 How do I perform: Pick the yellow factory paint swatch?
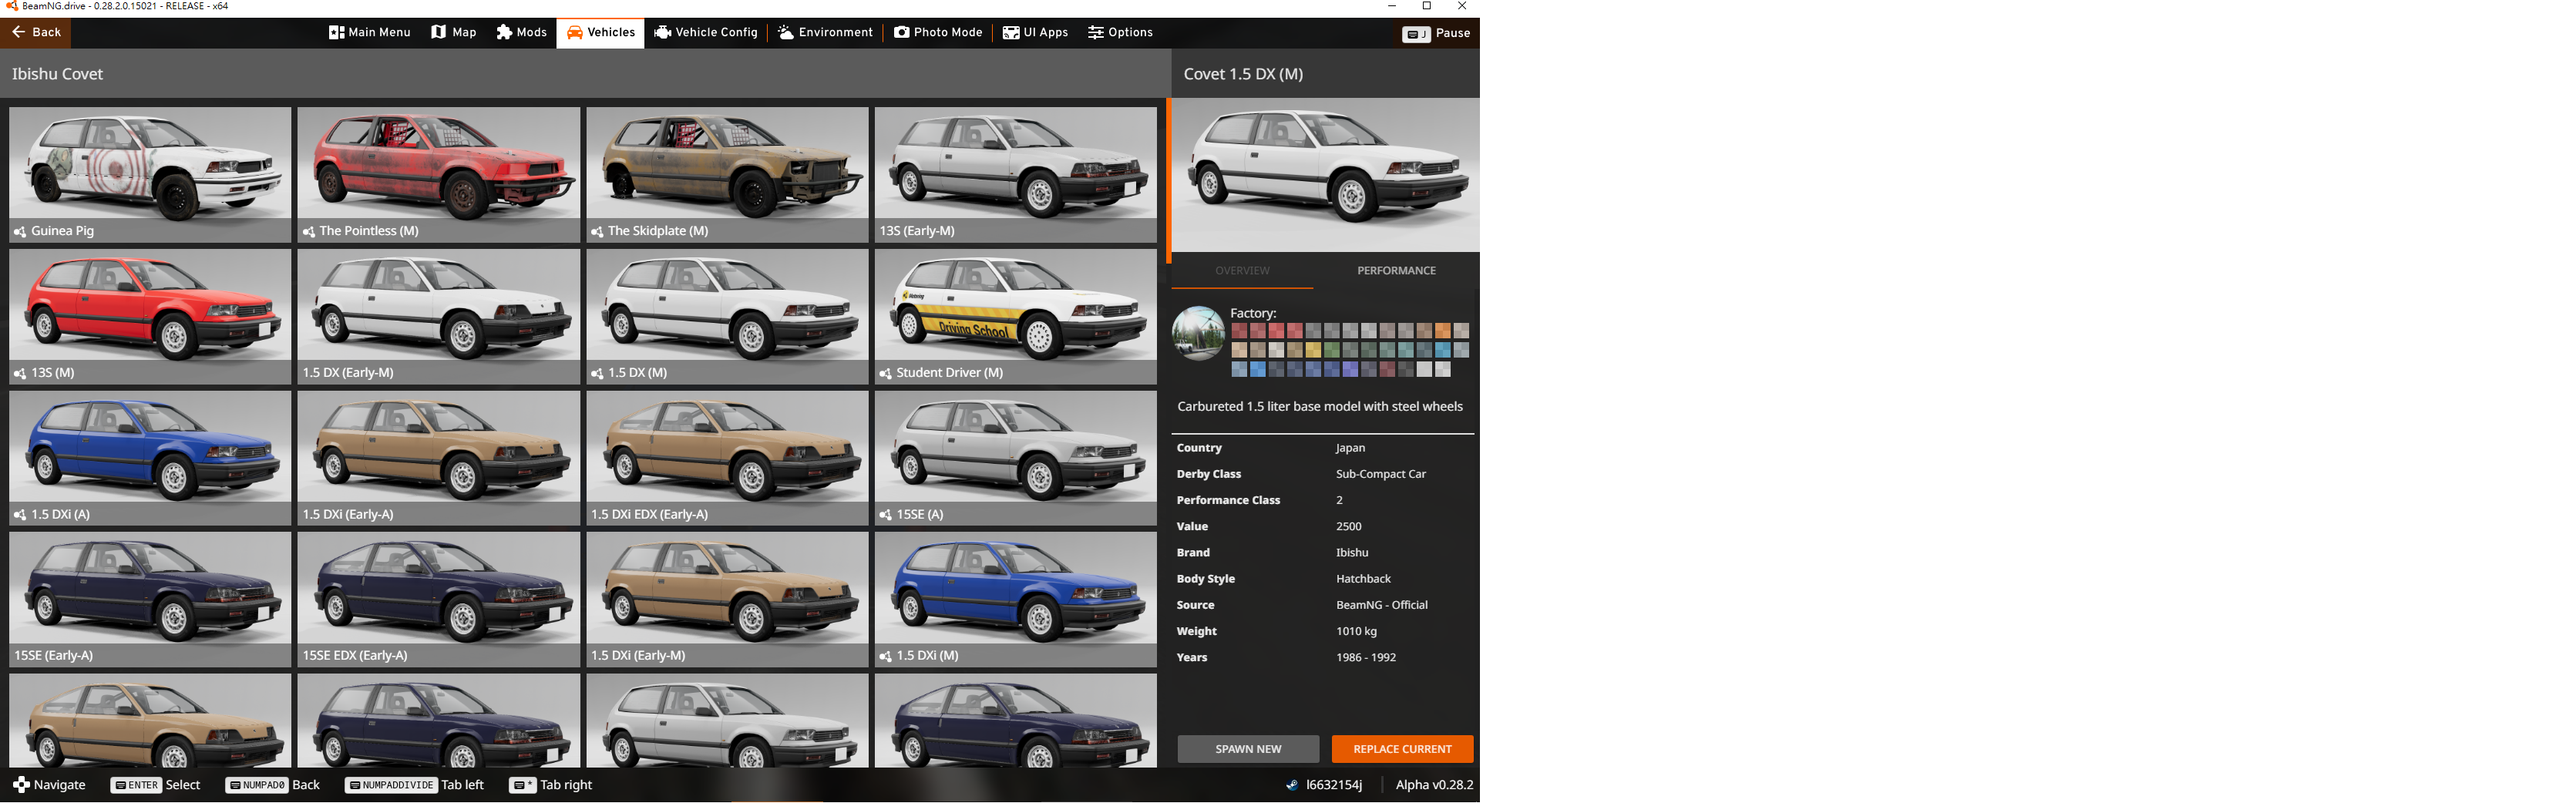point(1313,350)
